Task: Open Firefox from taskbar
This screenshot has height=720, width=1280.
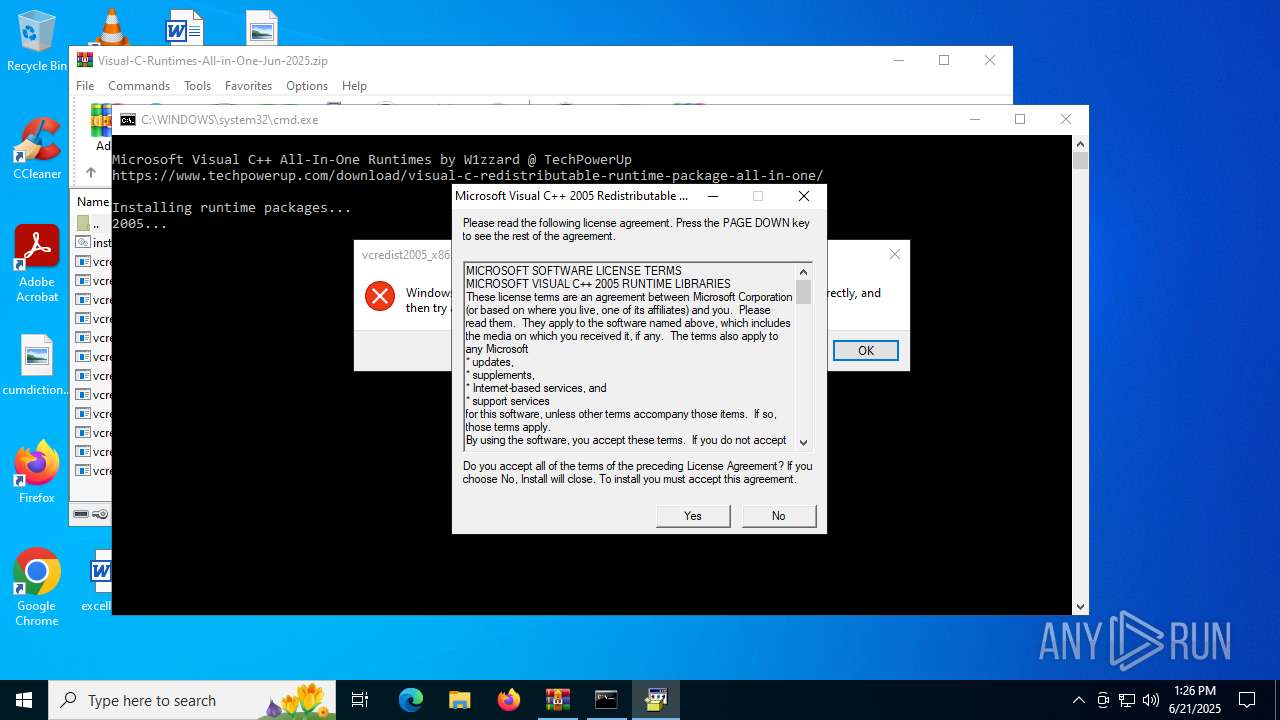Action: [x=508, y=700]
